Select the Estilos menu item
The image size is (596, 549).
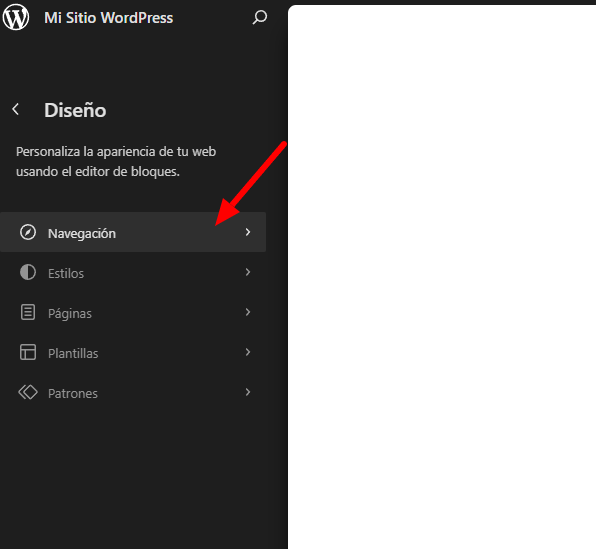pos(133,272)
